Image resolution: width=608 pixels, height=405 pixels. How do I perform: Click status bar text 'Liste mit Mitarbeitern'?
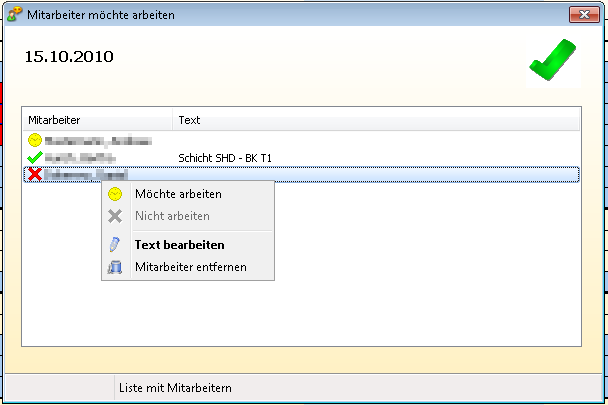(175, 388)
